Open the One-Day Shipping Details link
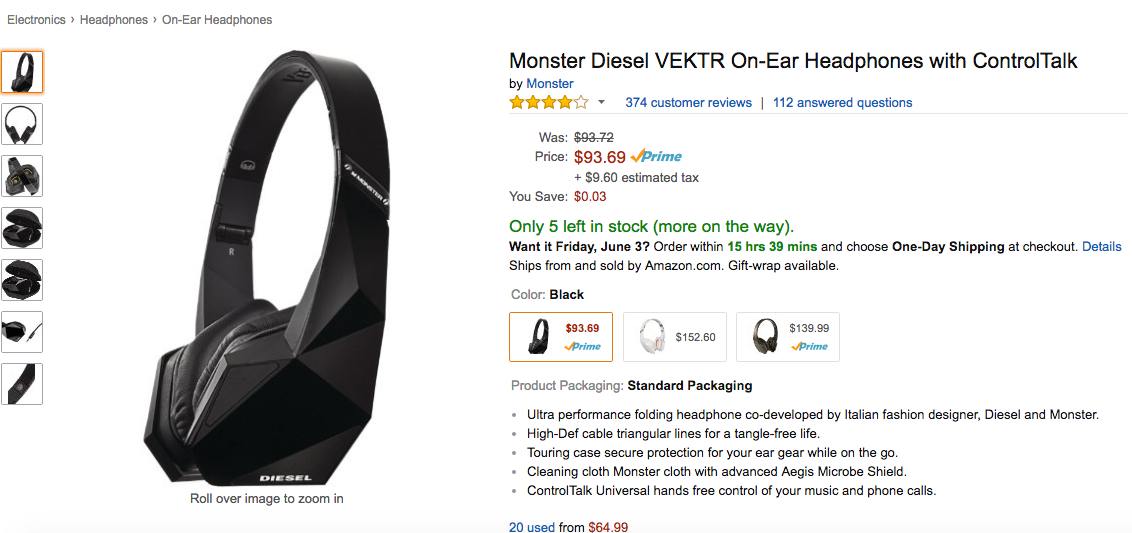The image size is (1132, 533). point(1101,246)
